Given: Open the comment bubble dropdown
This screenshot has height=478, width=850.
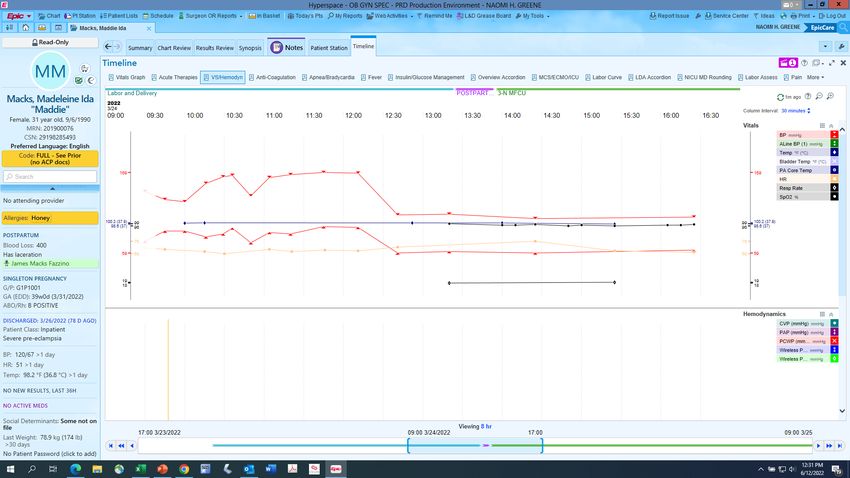Looking at the screenshot, I should pos(817,63).
